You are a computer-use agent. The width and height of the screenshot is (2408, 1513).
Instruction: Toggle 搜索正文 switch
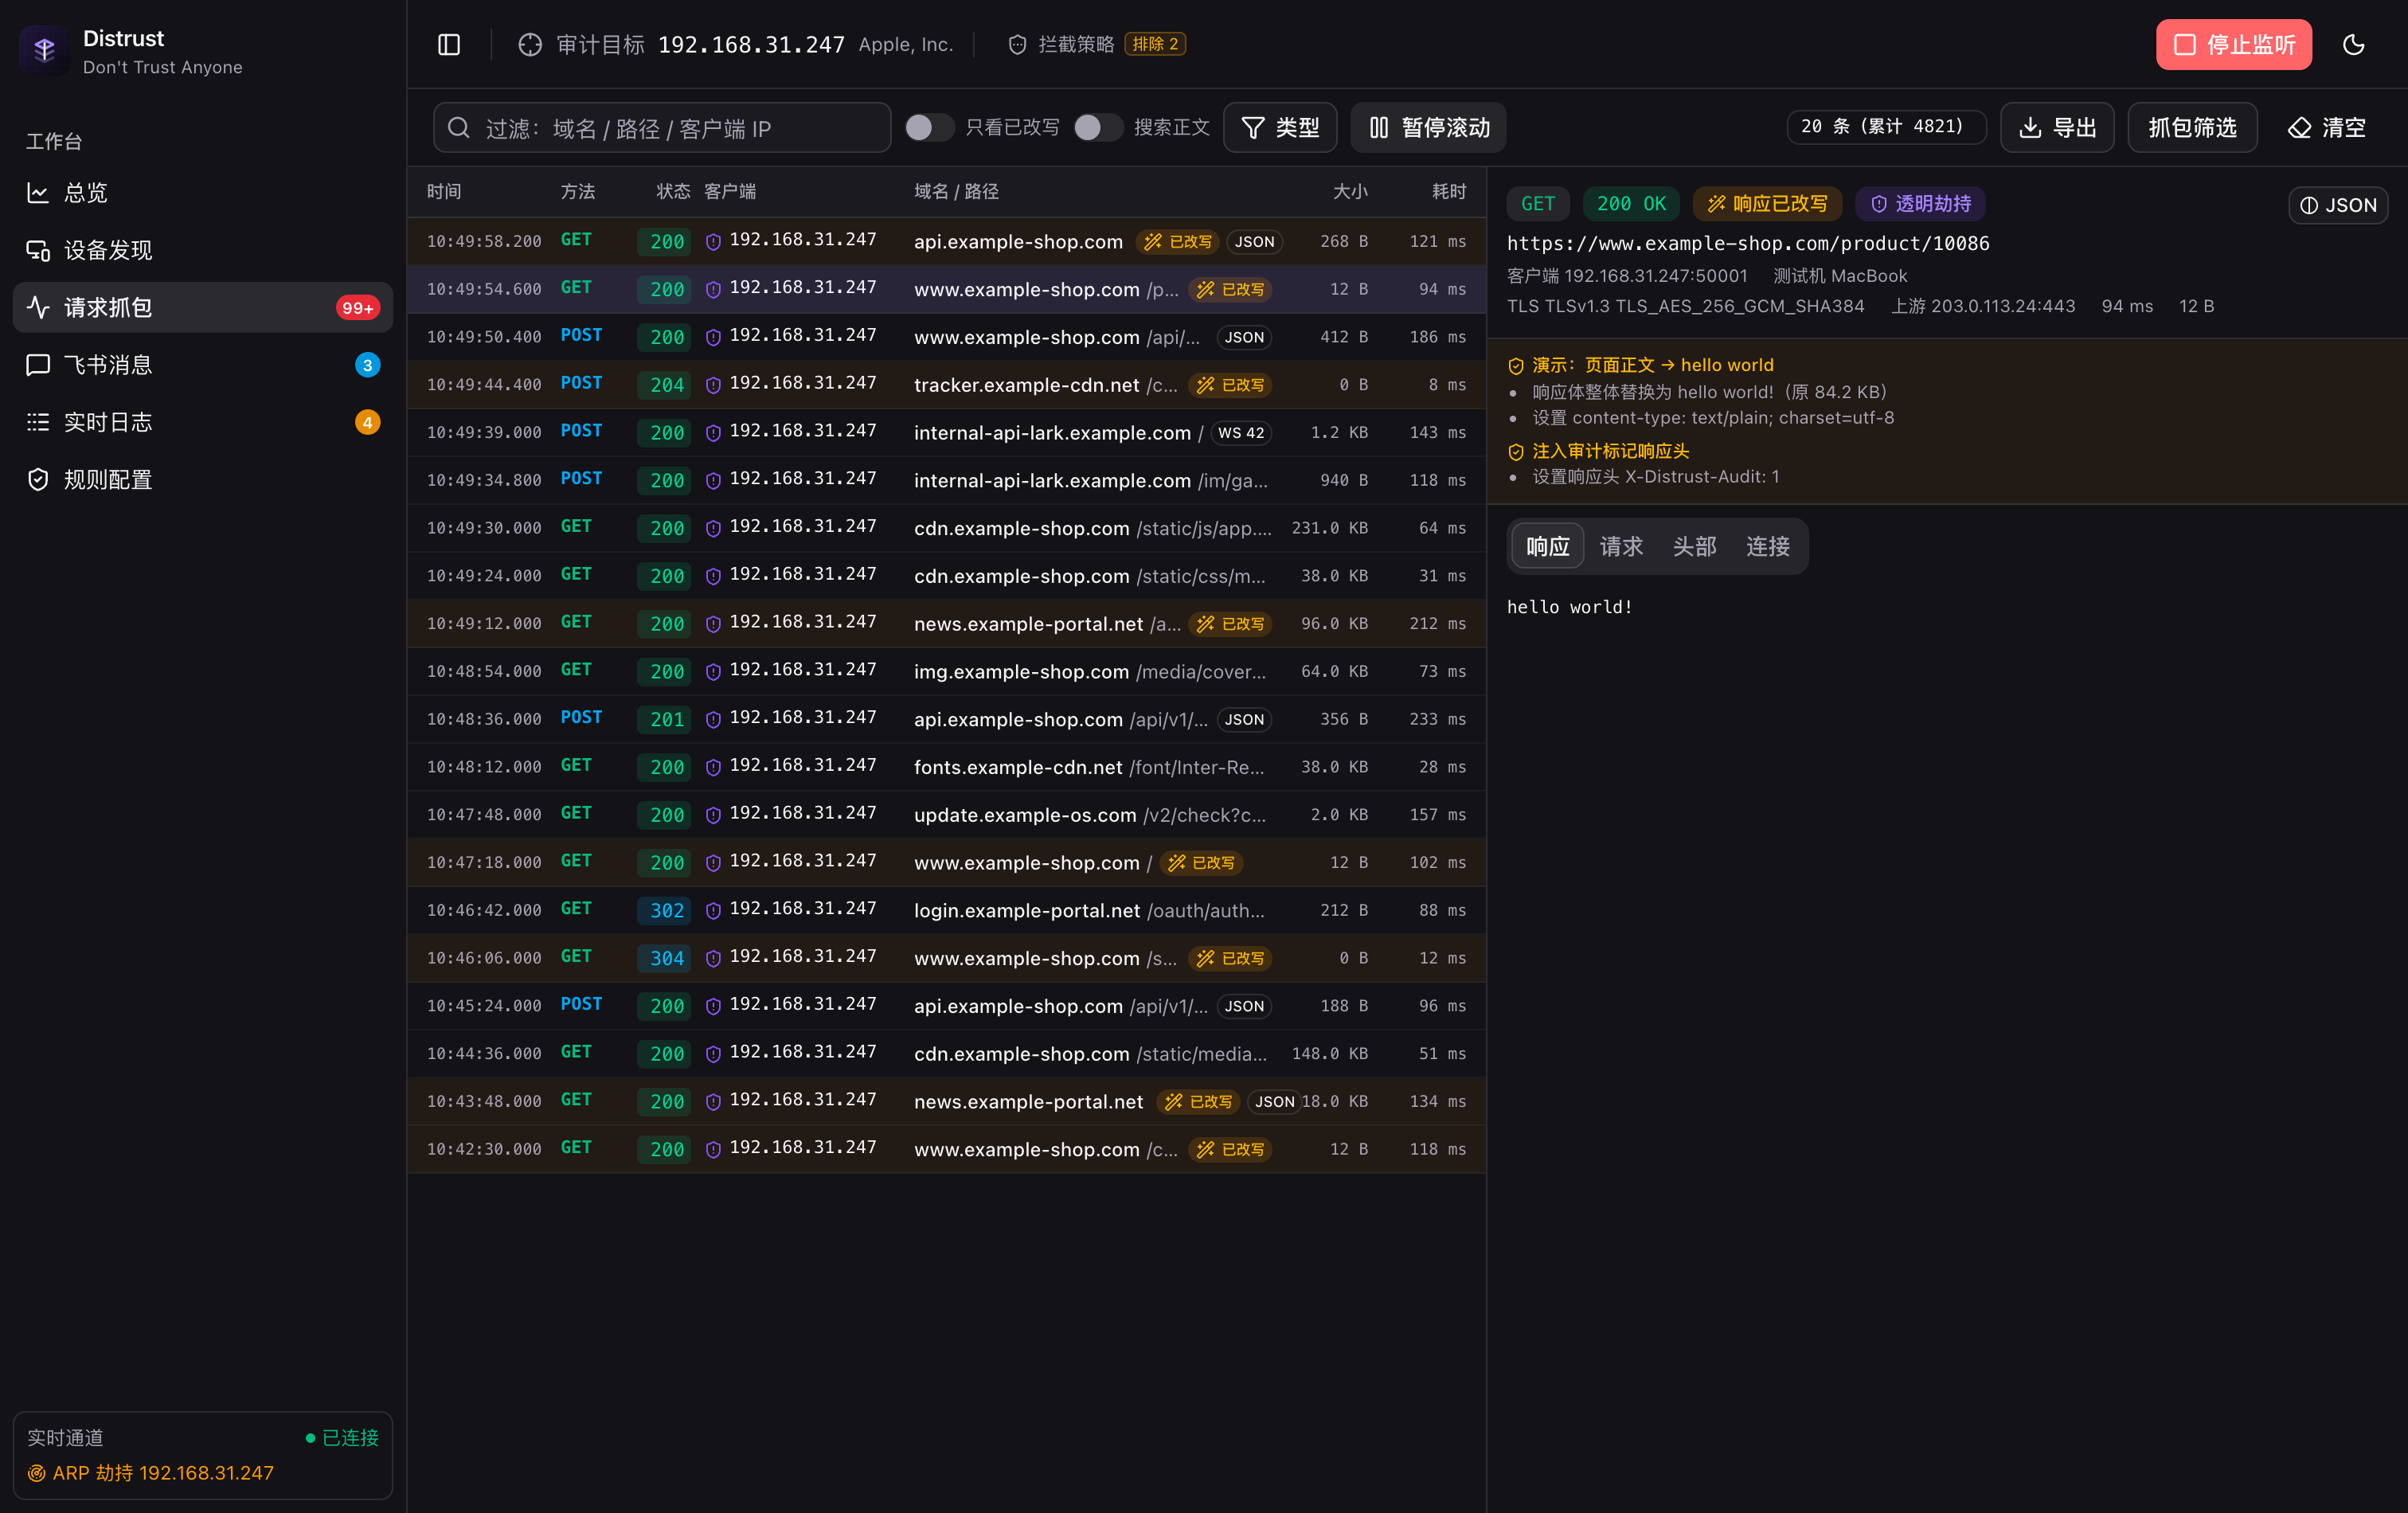1098,127
